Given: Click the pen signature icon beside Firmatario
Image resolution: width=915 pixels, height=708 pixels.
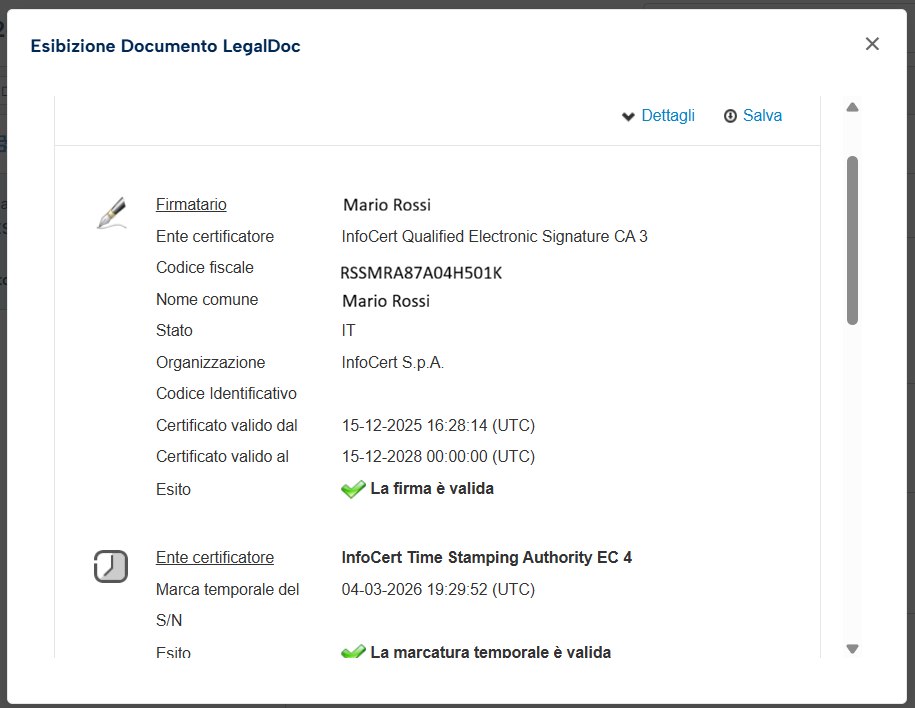Looking at the screenshot, I should point(112,213).
